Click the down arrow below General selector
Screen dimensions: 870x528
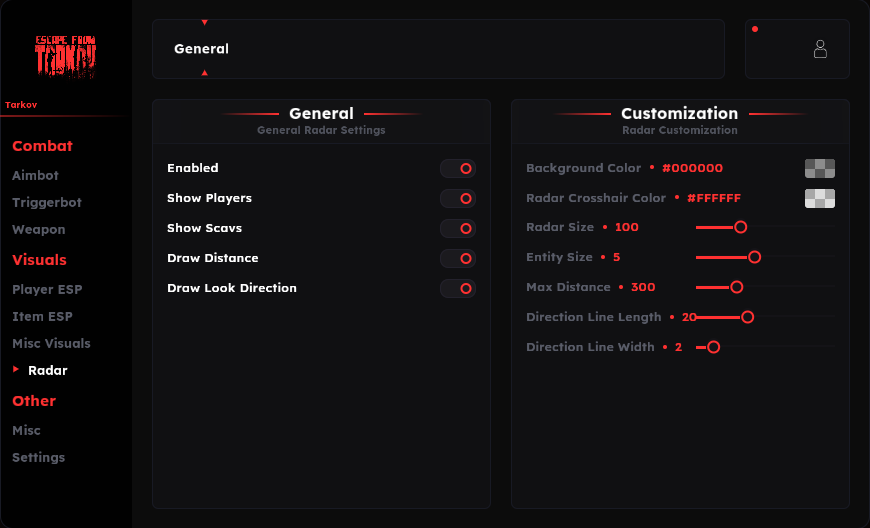[204, 72]
